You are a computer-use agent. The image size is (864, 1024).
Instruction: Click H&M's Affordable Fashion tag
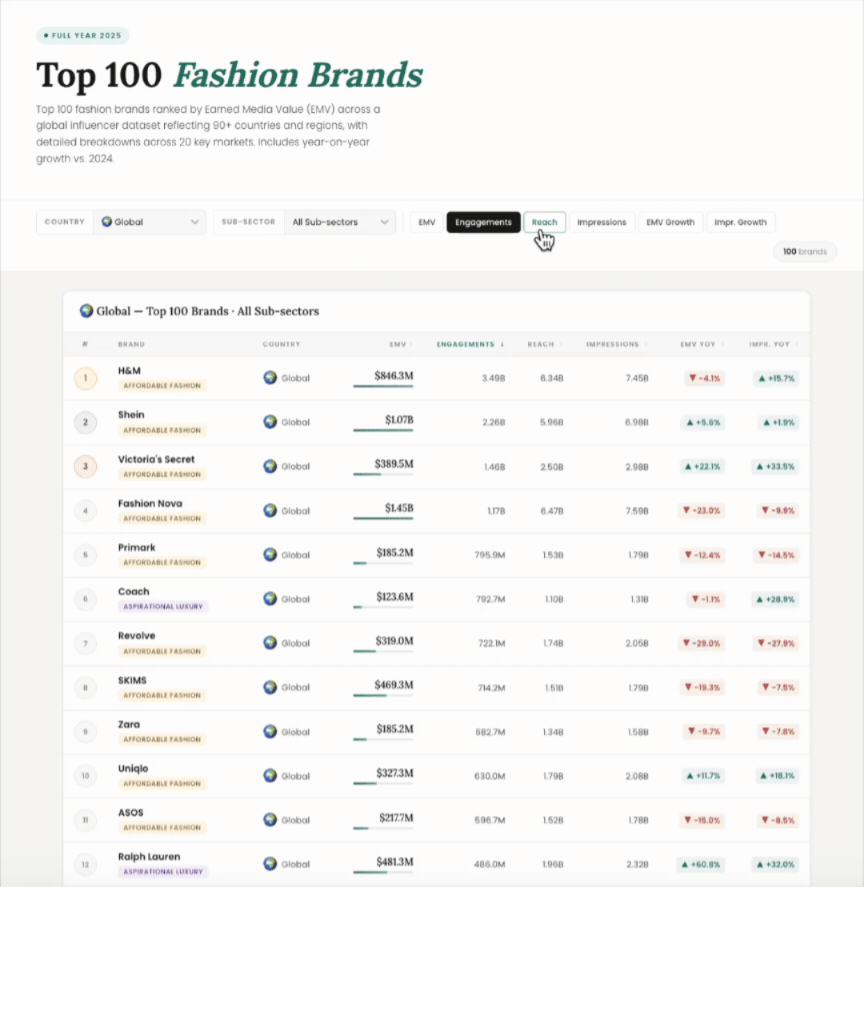[x=162, y=385]
